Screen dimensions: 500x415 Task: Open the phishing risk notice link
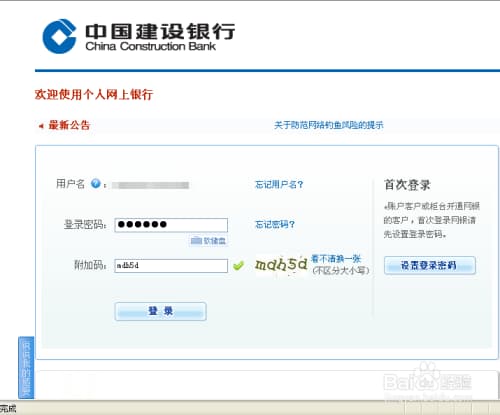(329, 125)
